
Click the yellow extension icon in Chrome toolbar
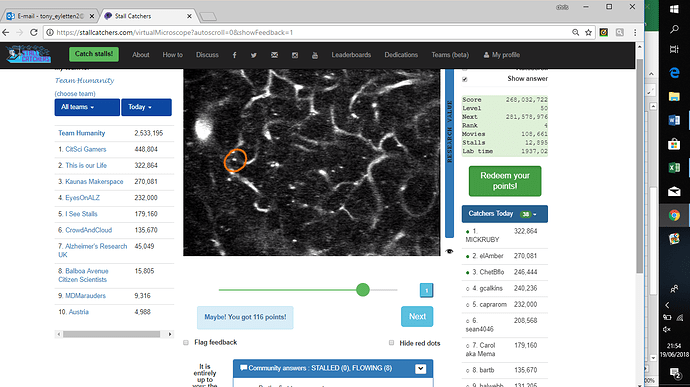pyautogui.click(x=604, y=32)
